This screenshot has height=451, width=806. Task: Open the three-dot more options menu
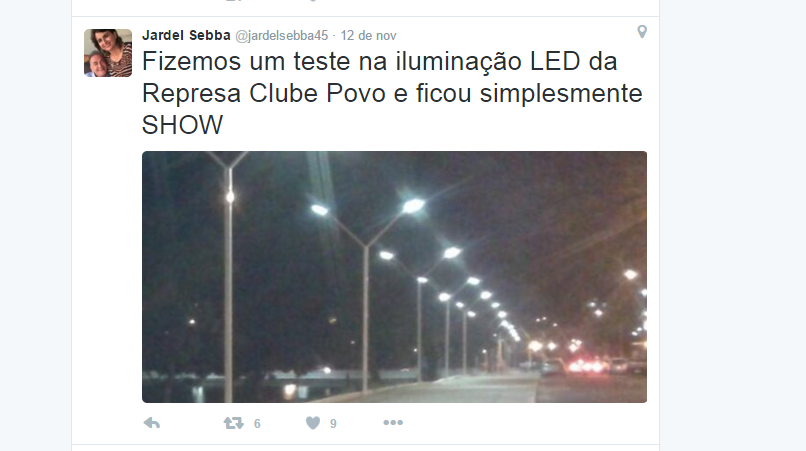coord(393,423)
